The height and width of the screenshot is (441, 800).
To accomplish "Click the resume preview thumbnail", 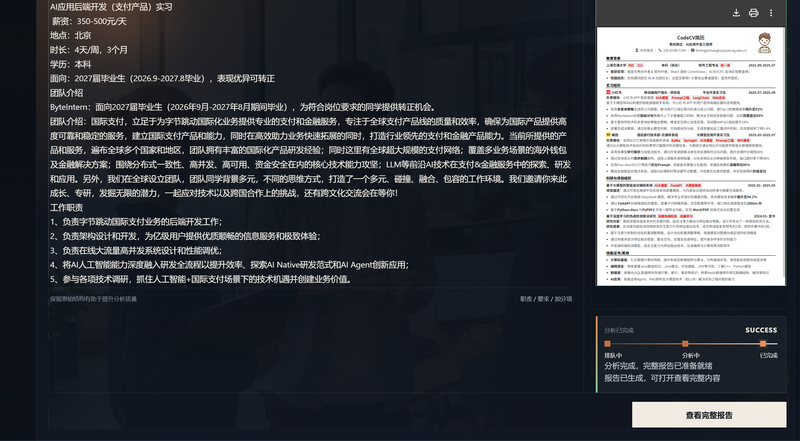I will (691, 156).
